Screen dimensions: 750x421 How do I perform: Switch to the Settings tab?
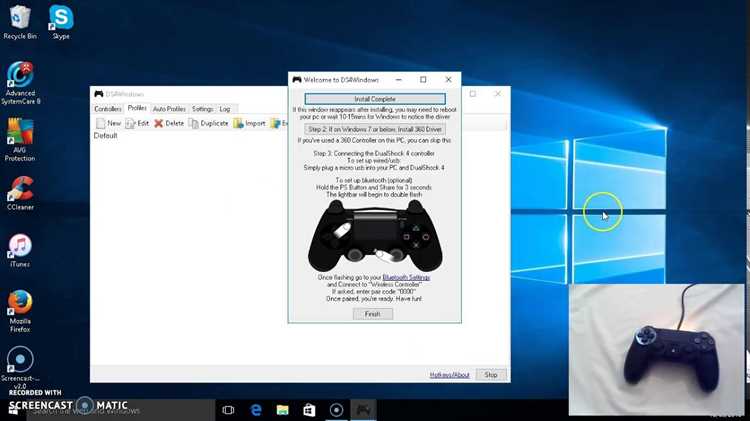(202, 109)
